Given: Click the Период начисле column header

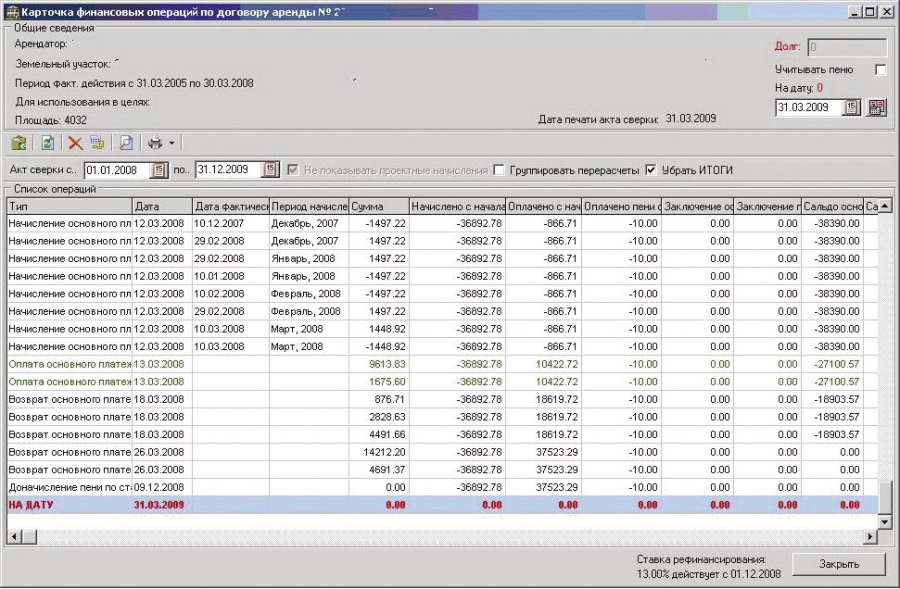Looking at the screenshot, I should pos(309,206).
